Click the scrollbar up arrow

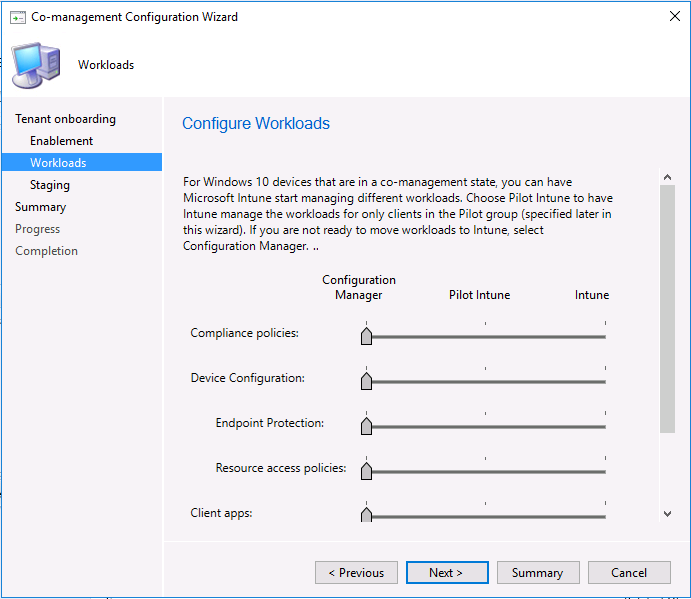point(667,177)
